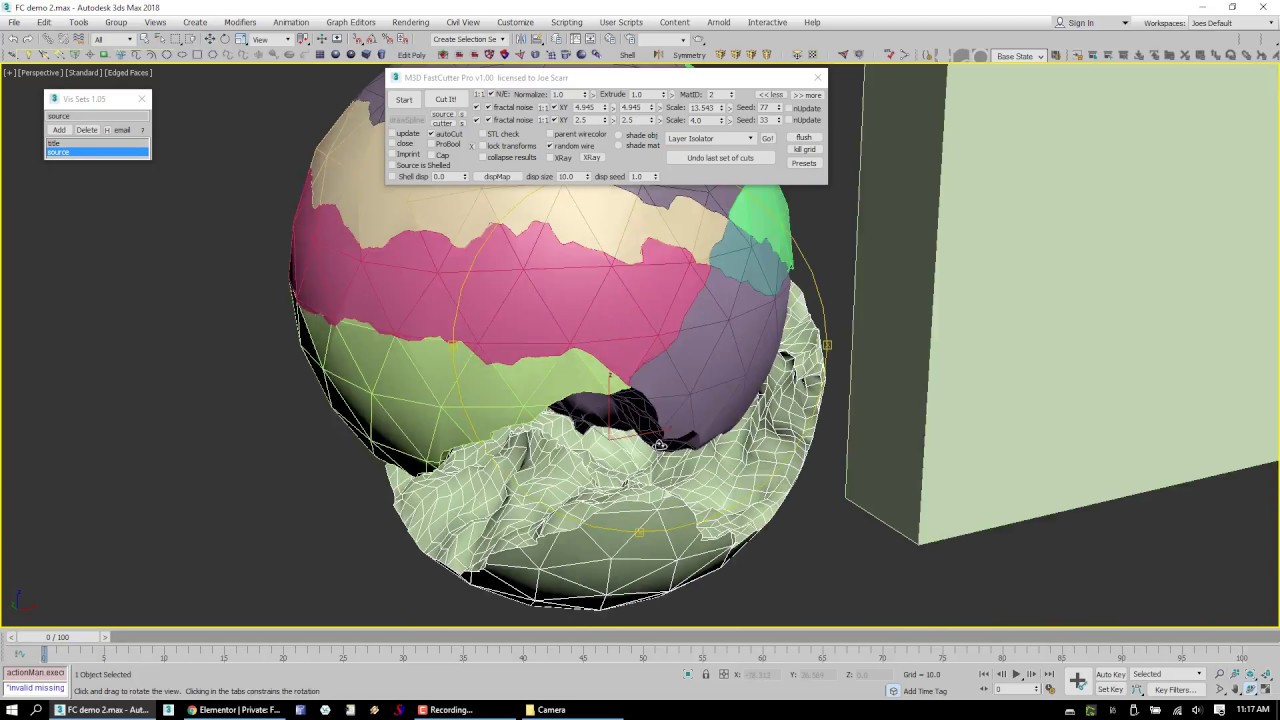This screenshot has height=720, width=1280.
Task: Click the Go to End playback icon
Action: coord(1049,674)
